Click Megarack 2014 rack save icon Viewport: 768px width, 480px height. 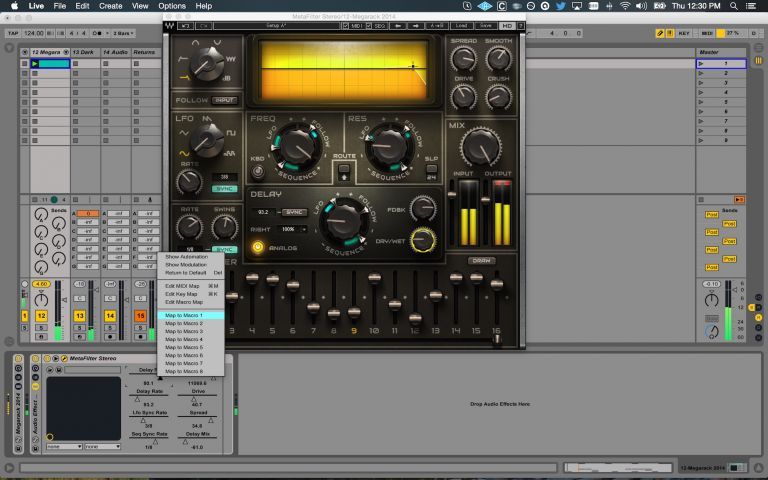[18, 448]
